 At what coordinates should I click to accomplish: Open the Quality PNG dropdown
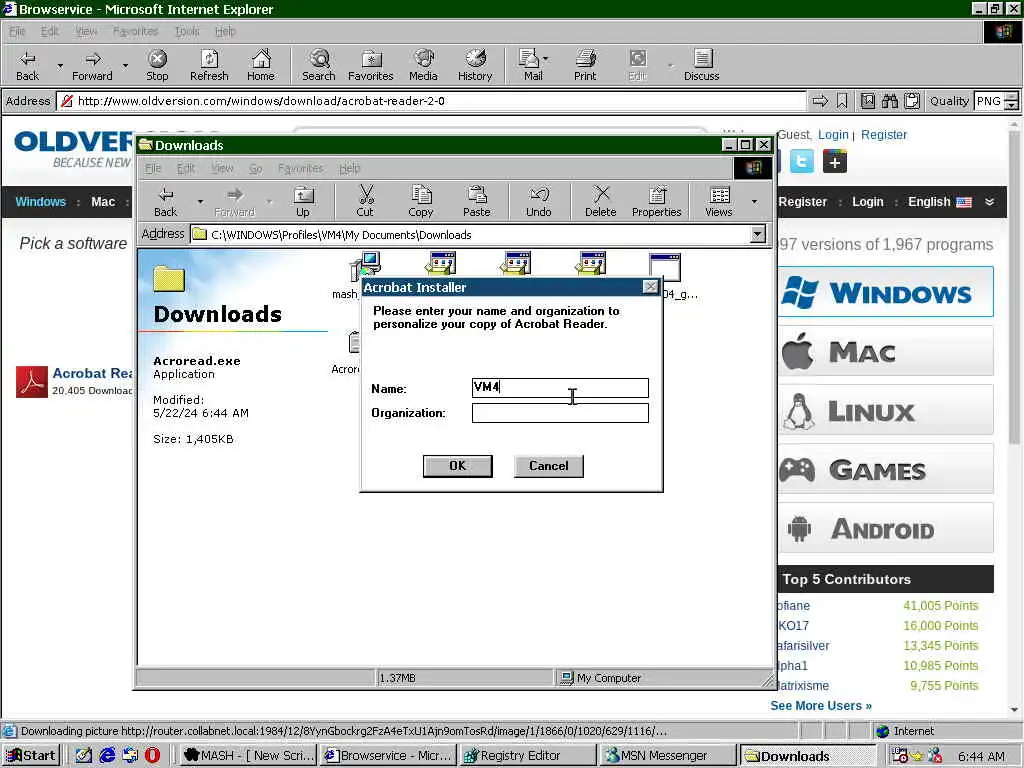click(x=1011, y=101)
